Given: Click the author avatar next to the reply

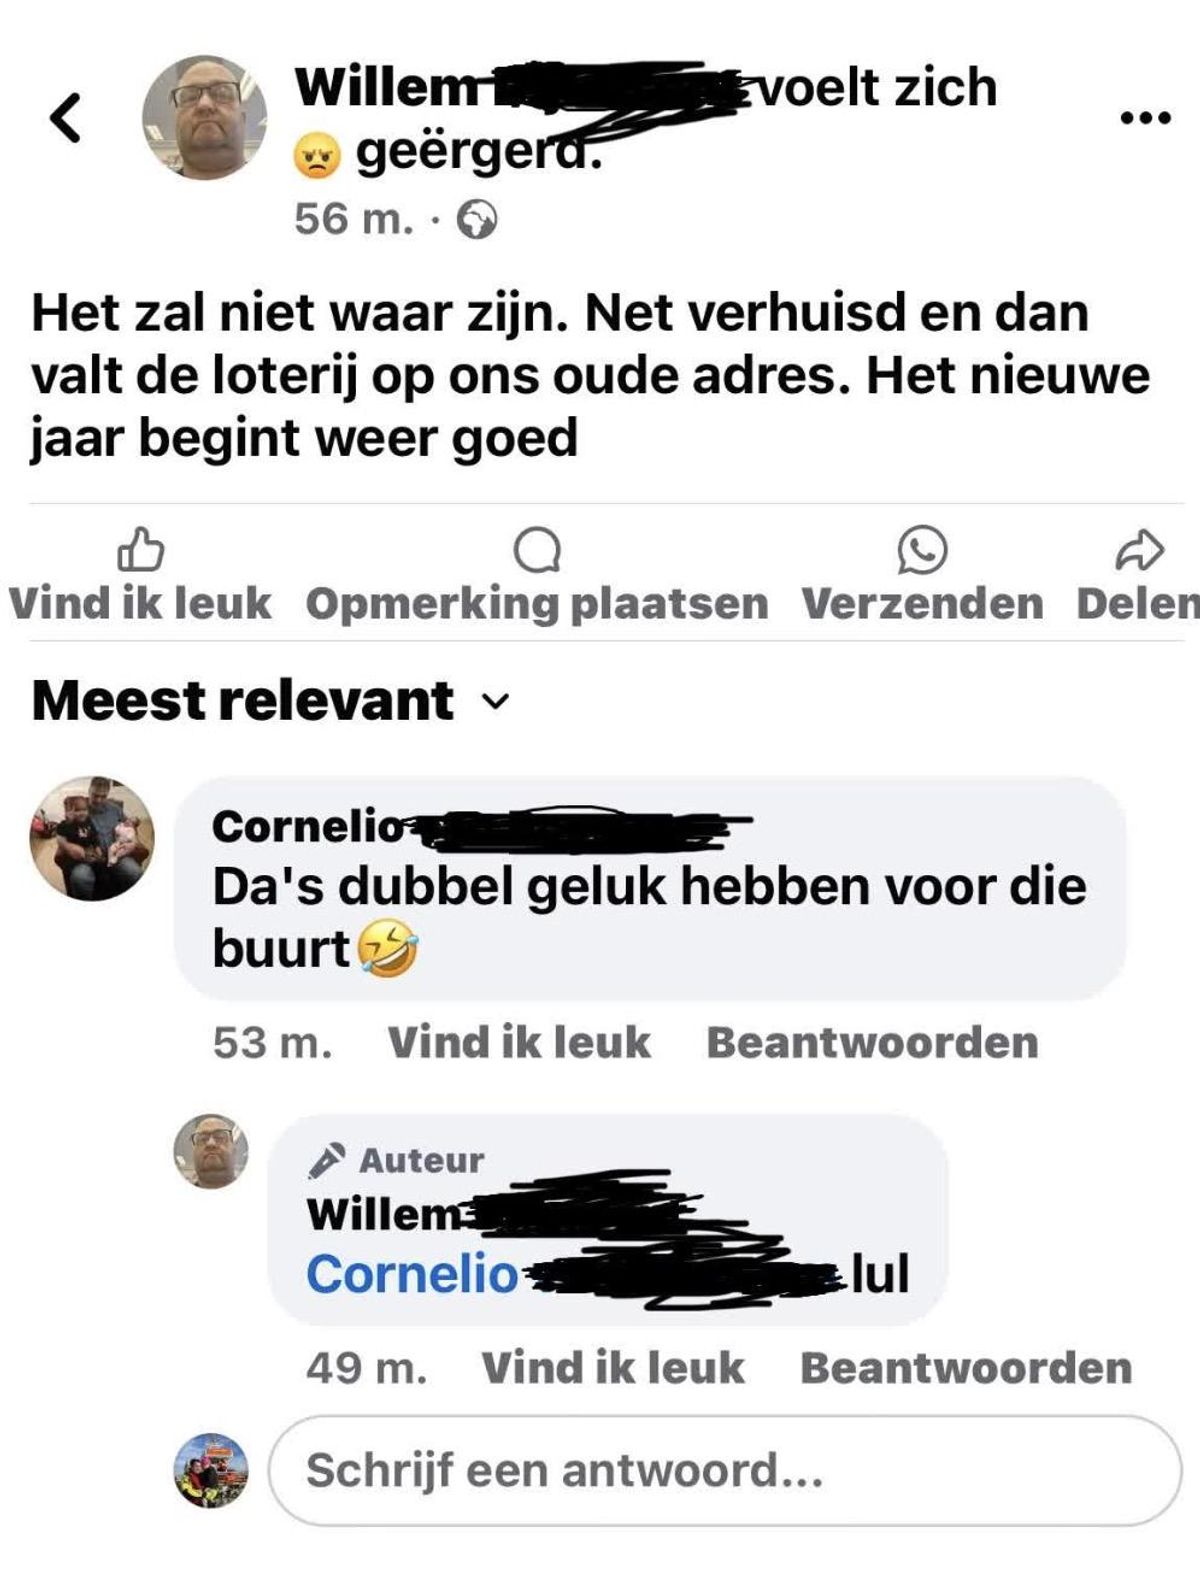Looking at the screenshot, I should click(212, 1151).
